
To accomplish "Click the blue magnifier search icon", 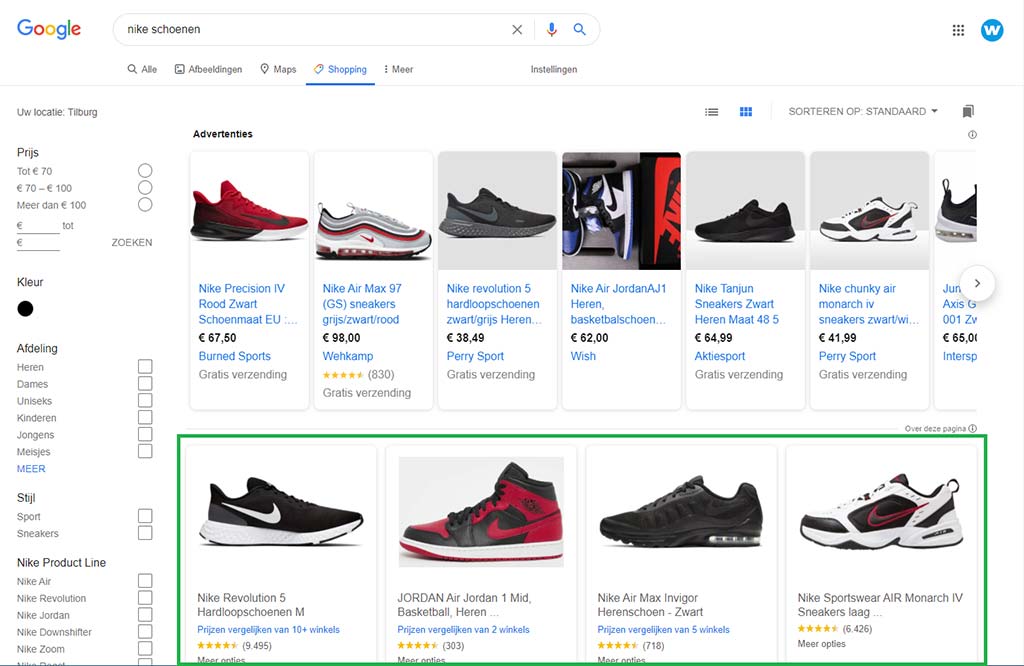I will [x=579, y=29].
